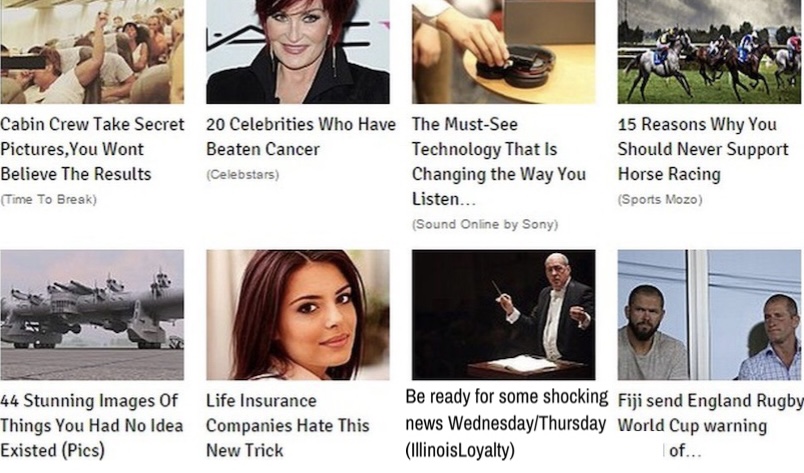Open the airplane cabin crew thumbnail
804x473 pixels.
pos(92,51)
